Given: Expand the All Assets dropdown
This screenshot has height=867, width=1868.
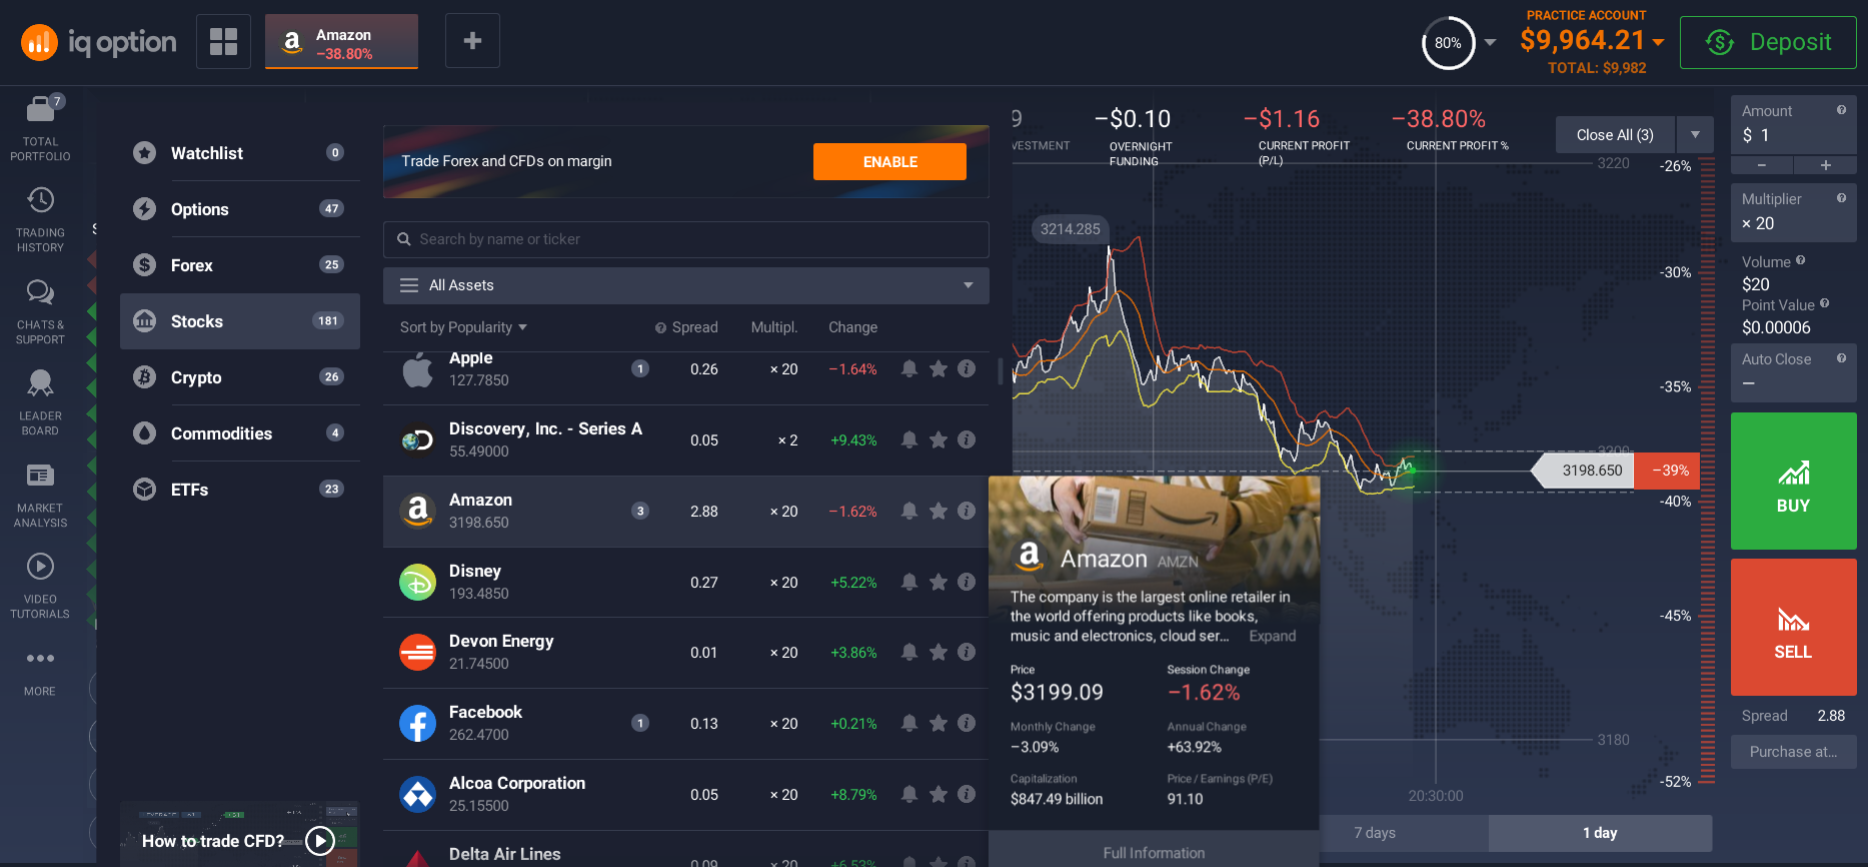Looking at the screenshot, I should [686, 285].
